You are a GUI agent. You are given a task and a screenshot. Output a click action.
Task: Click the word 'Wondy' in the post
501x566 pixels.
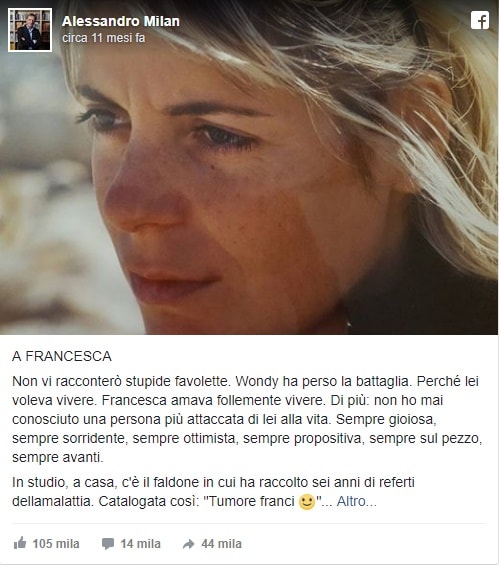(x=257, y=382)
